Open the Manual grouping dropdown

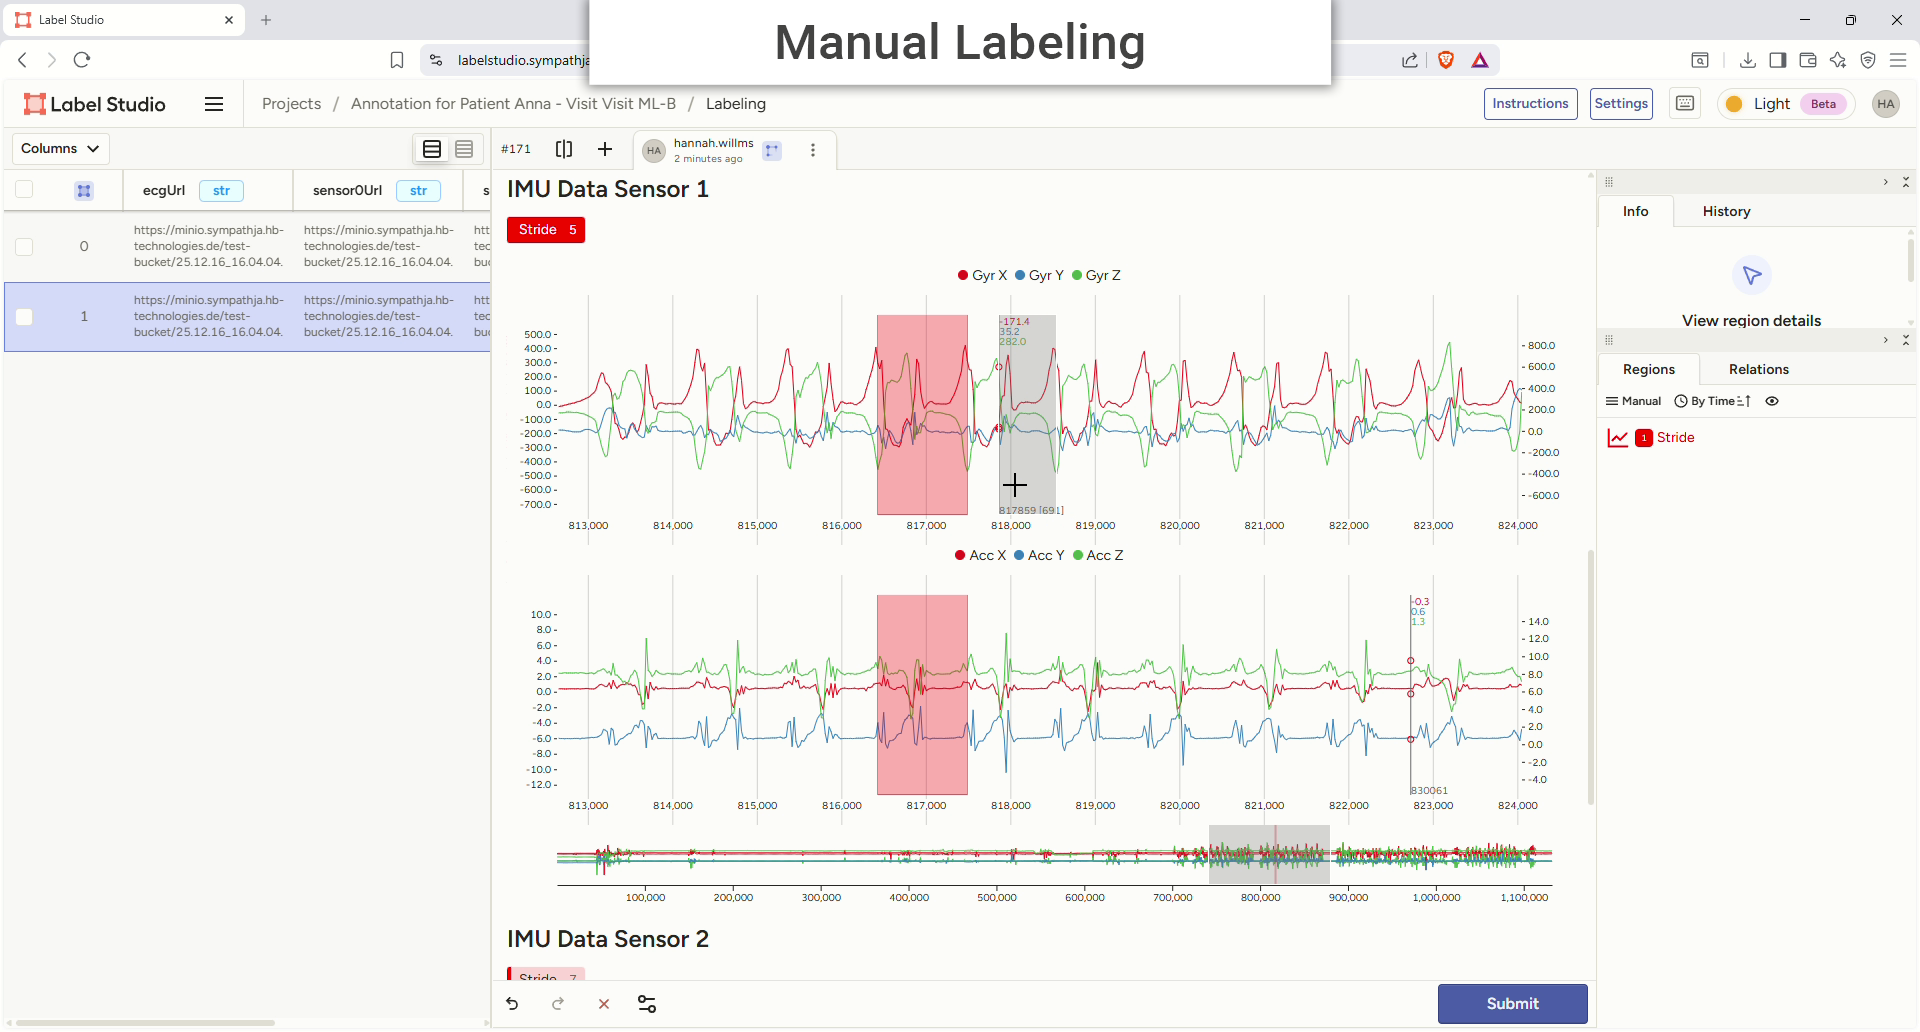[1633, 401]
